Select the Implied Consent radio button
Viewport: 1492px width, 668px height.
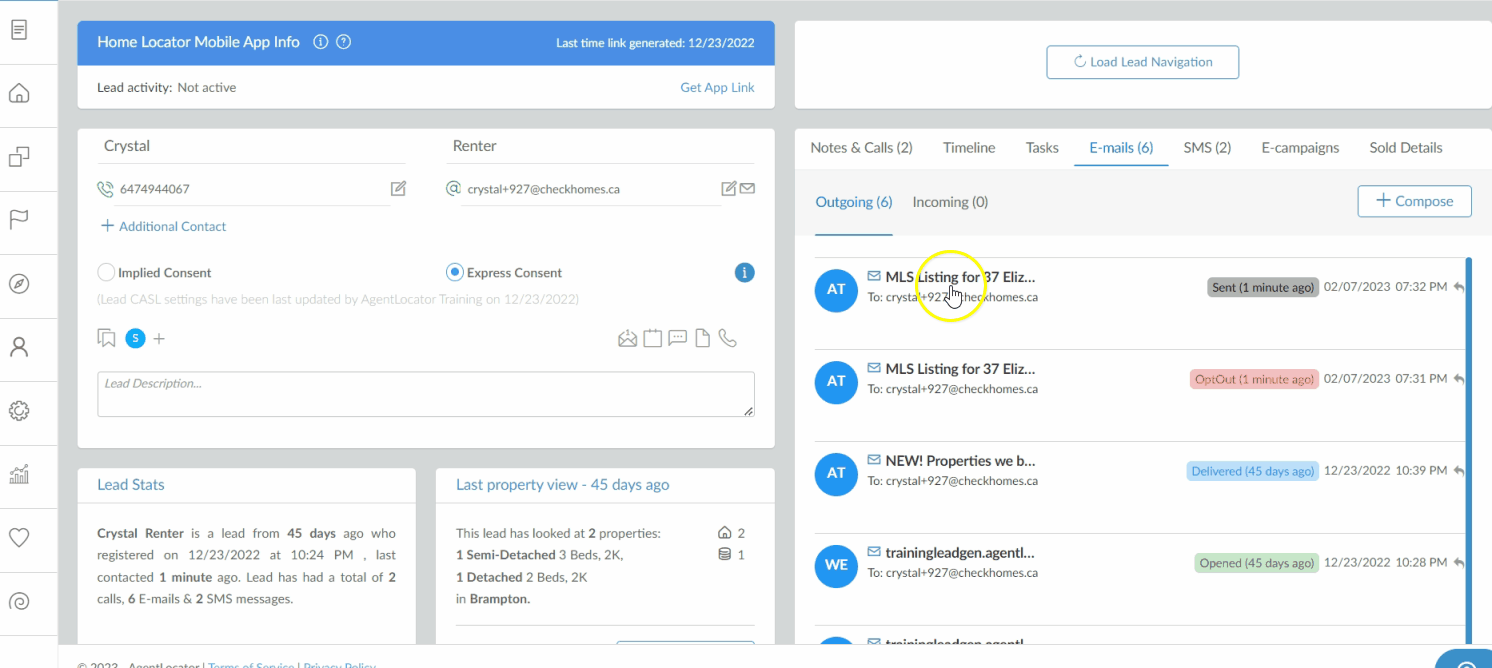[106, 272]
